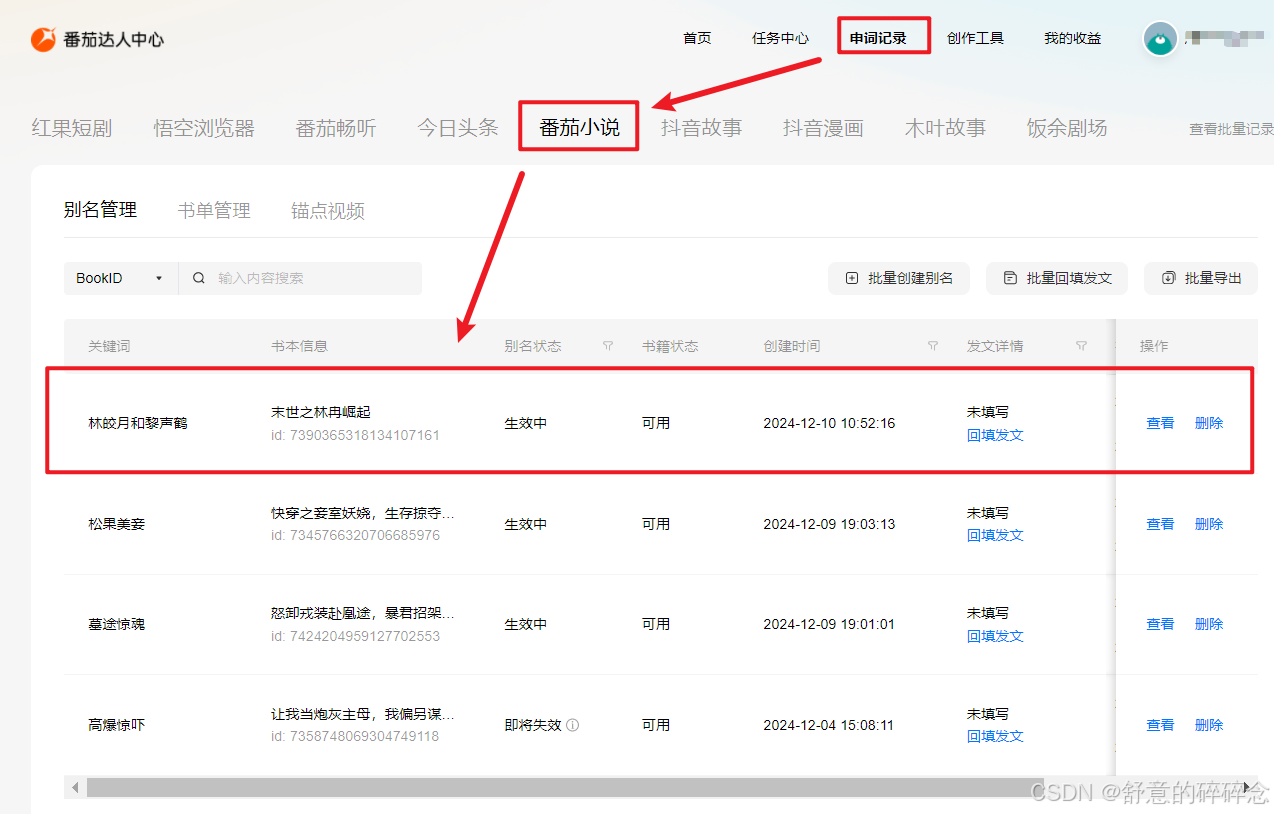The width and height of the screenshot is (1274, 814).
Task: Open the 锚点视频 sub-tab
Action: pos(328,211)
